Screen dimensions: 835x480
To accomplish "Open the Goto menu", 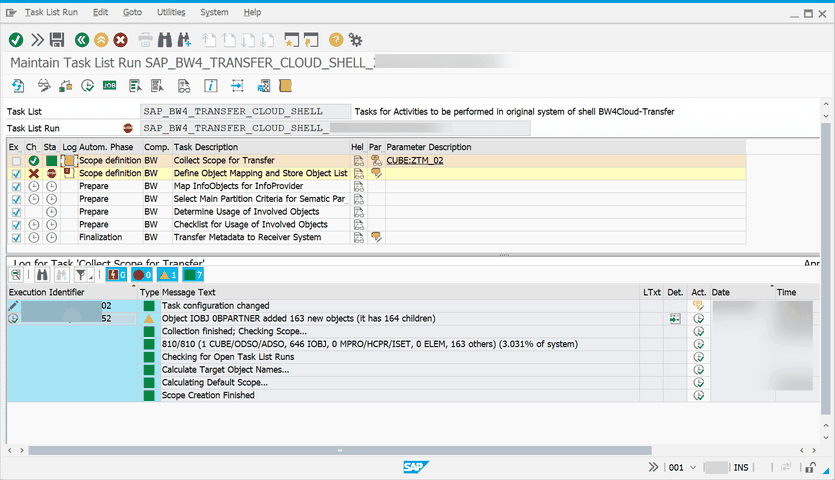I will 132,12.
